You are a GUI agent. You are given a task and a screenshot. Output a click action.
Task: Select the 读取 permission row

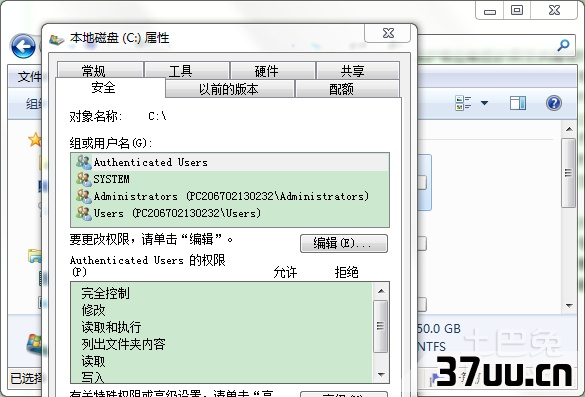pyautogui.click(x=222, y=361)
